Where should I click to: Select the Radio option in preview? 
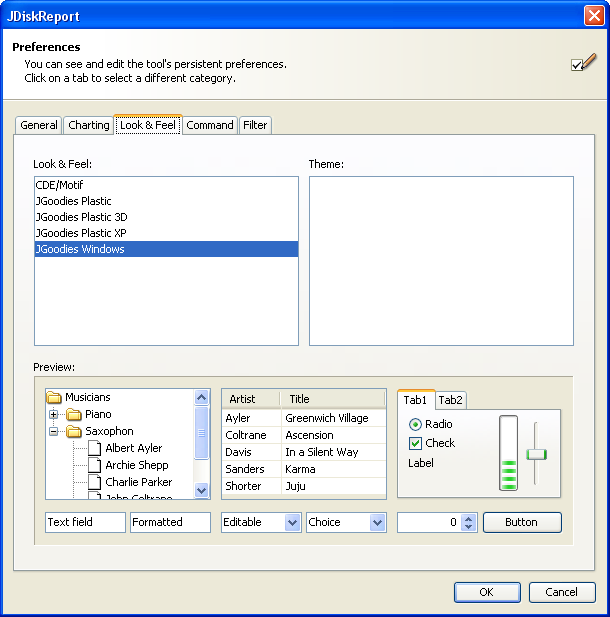coord(415,424)
